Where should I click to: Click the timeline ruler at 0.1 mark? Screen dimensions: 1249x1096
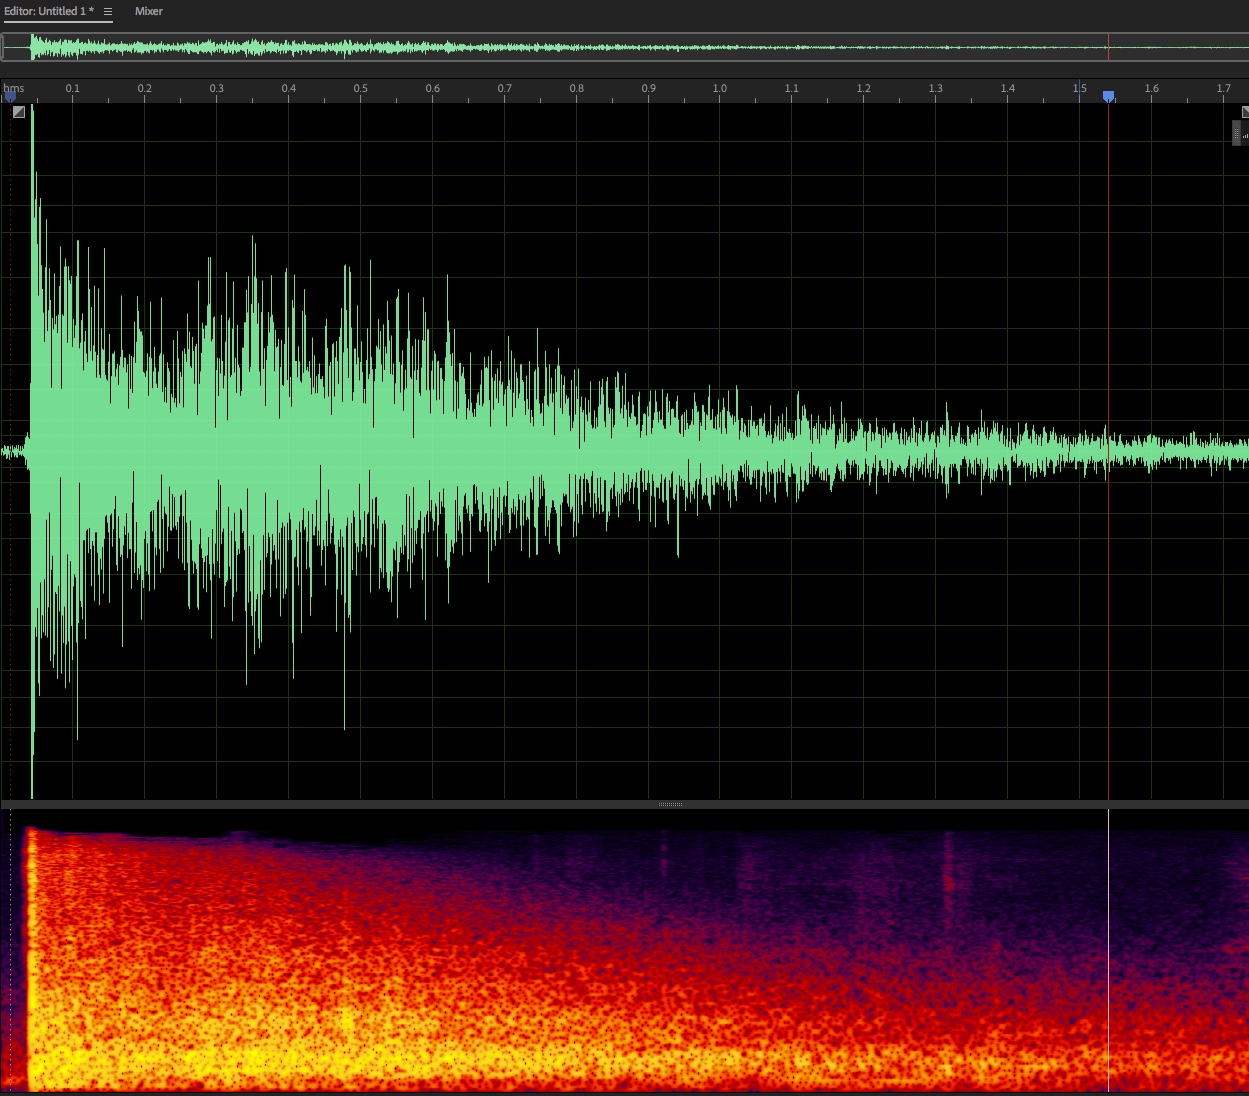point(73,89)
